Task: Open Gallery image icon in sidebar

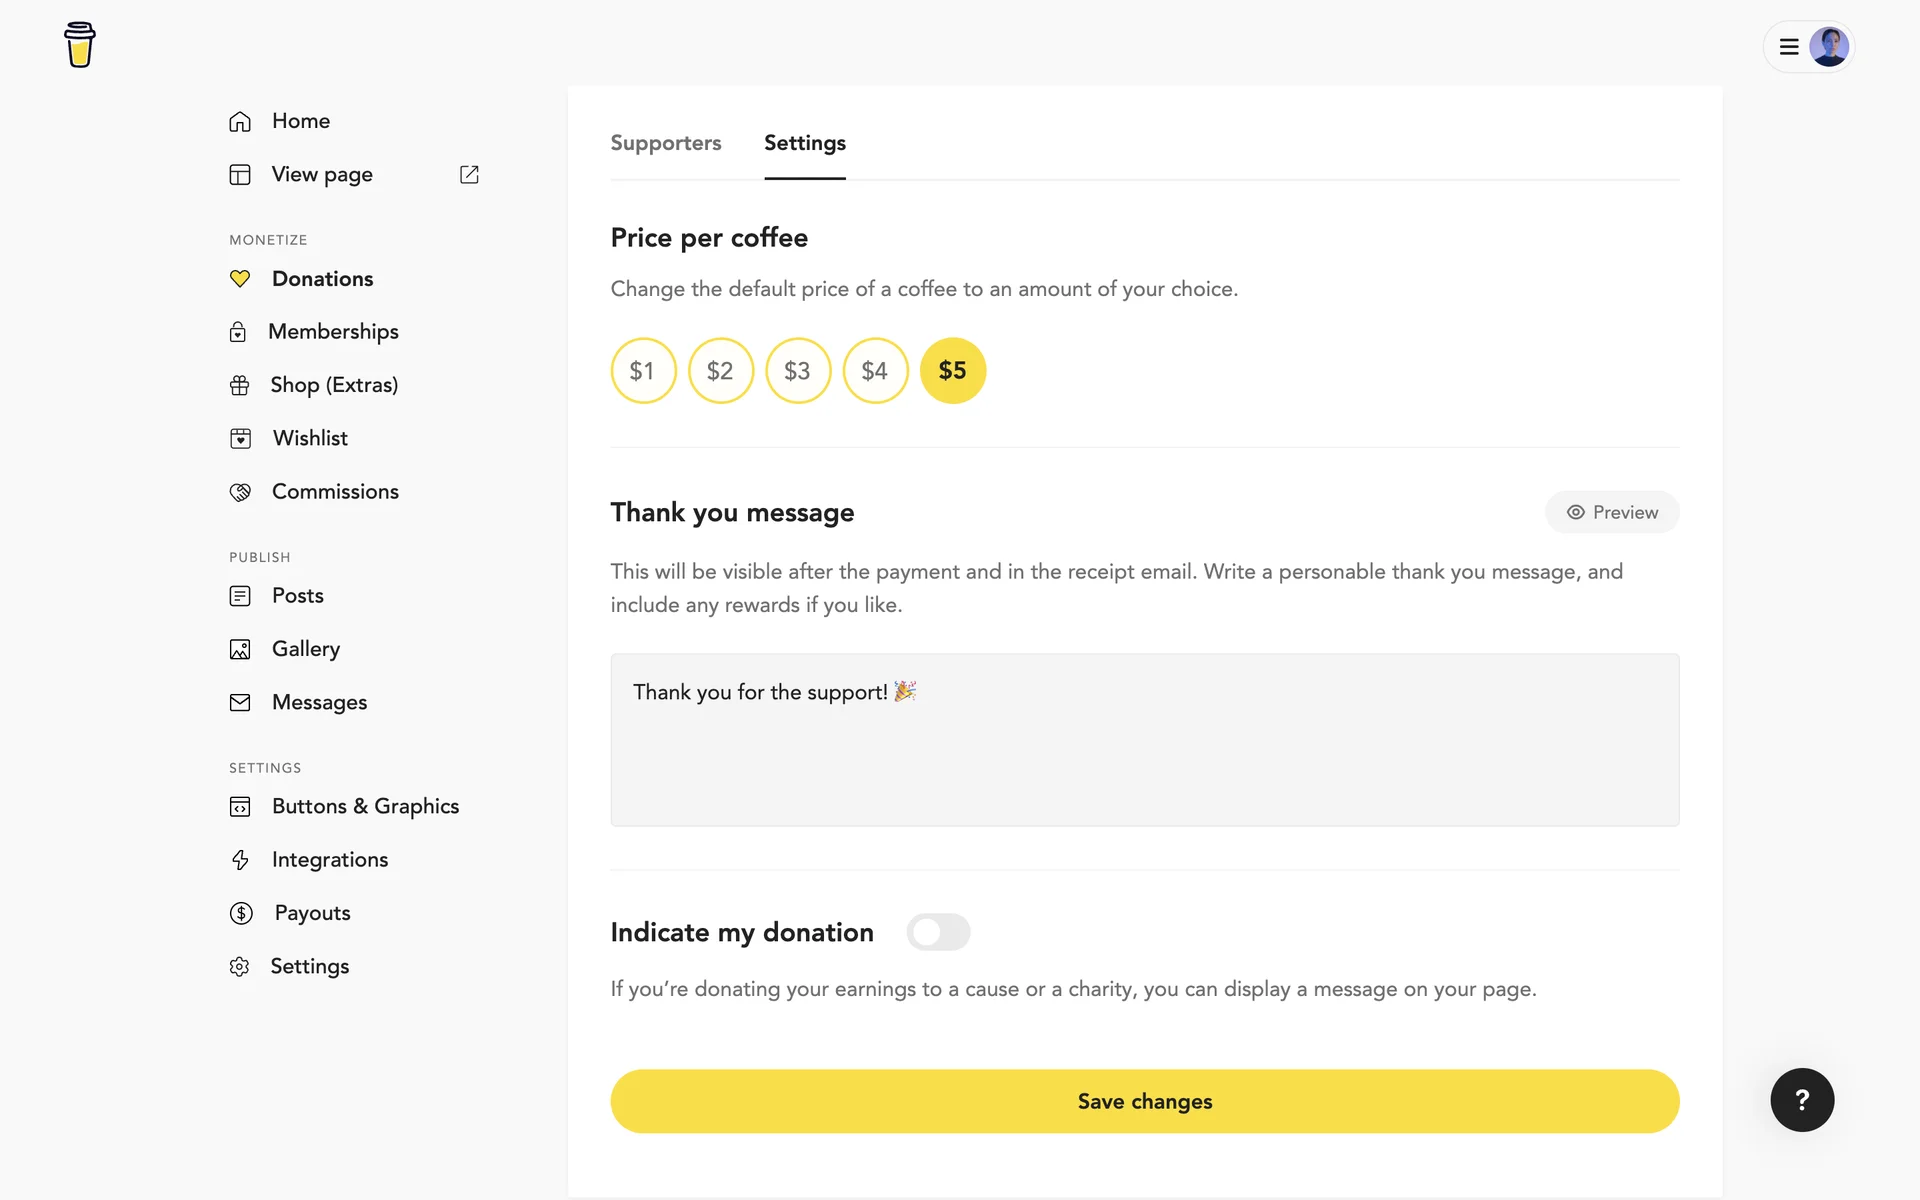Action: coord(240,649)
